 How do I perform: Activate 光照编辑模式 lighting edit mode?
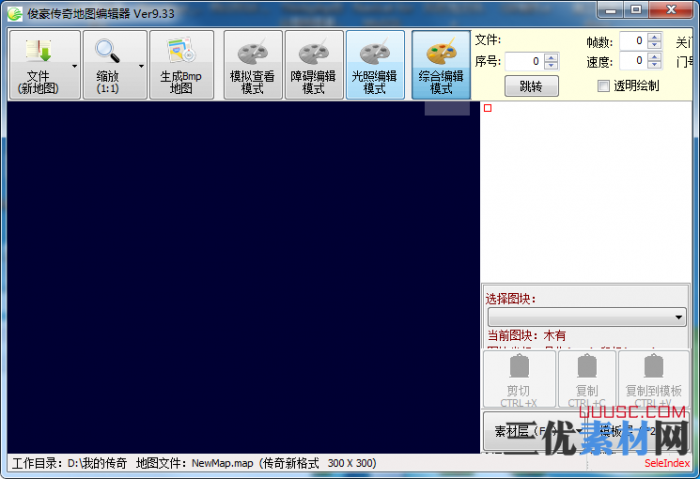tap(375, 65)
